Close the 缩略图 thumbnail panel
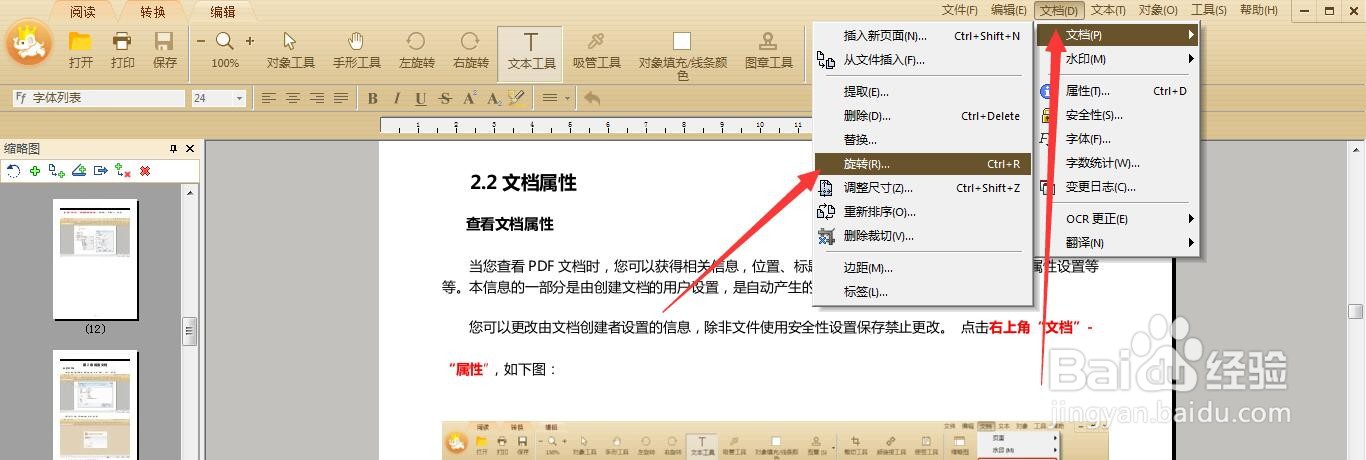The image size is (1366, 460). [x=190, y=148]
